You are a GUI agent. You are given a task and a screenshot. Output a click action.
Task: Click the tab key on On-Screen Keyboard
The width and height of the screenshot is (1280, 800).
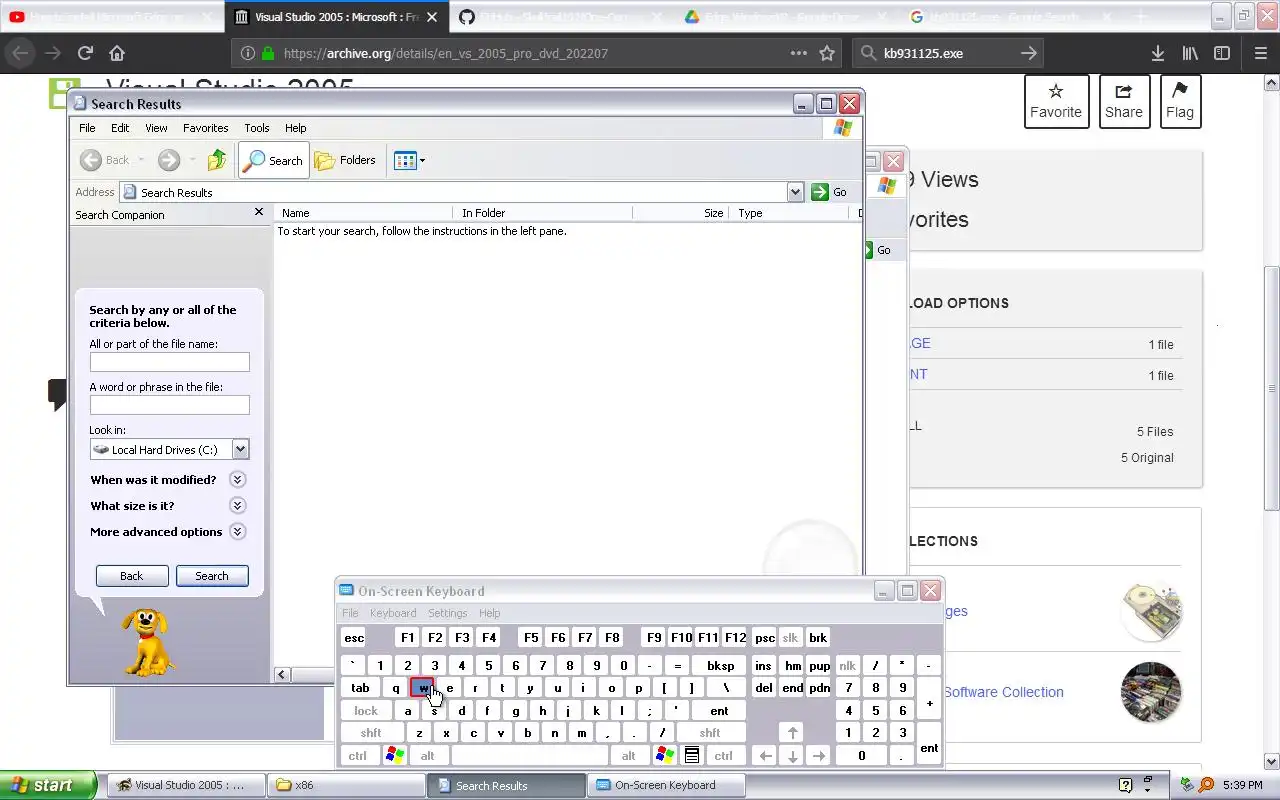click(x=360, y=688)
